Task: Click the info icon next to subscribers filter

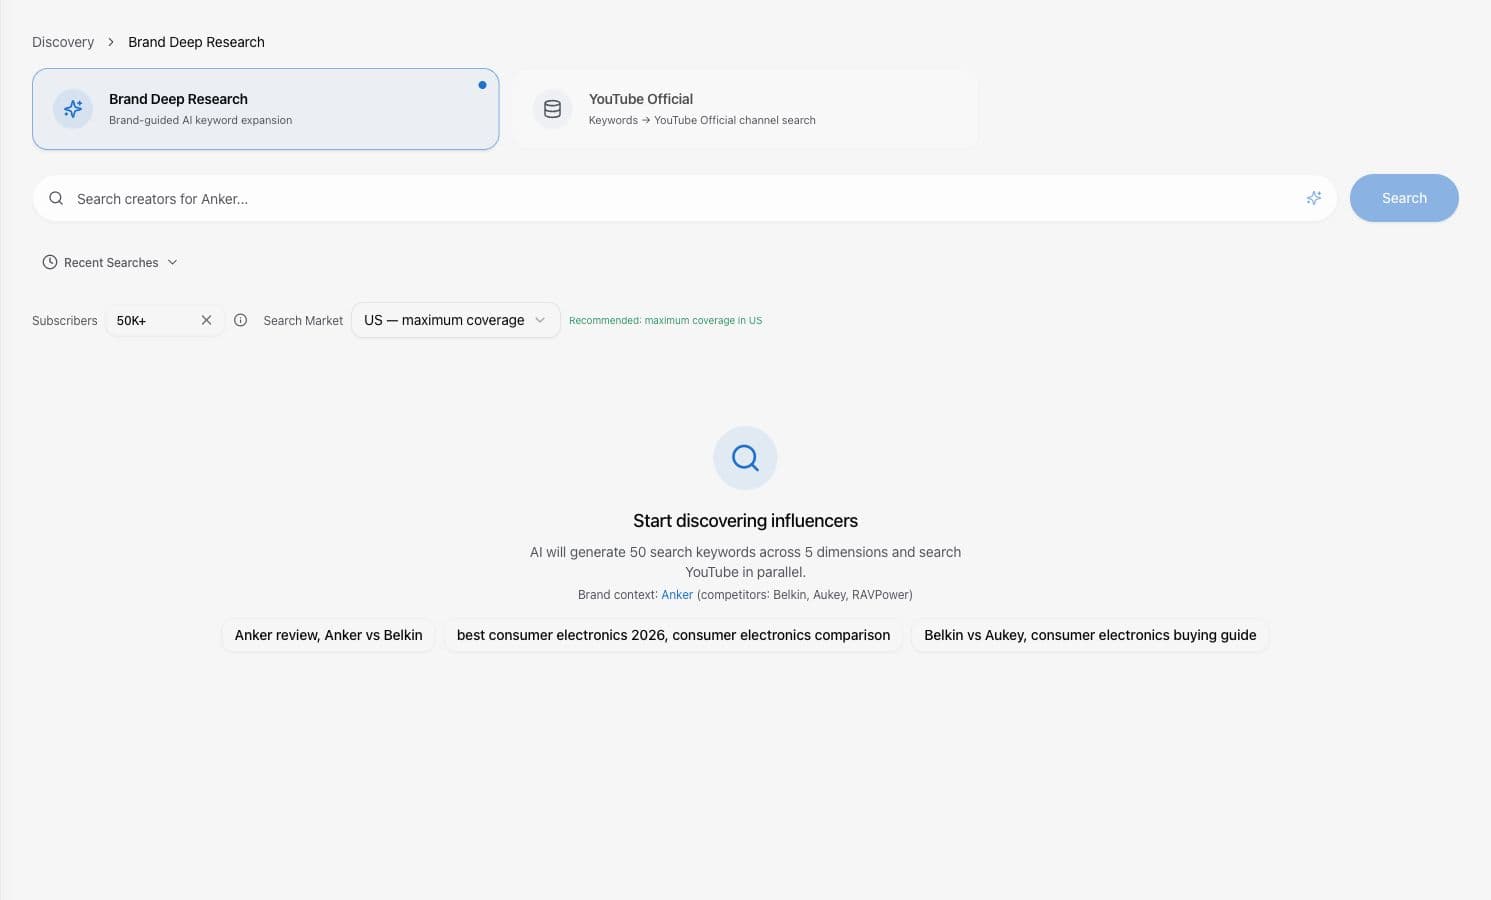Action: 240,320
